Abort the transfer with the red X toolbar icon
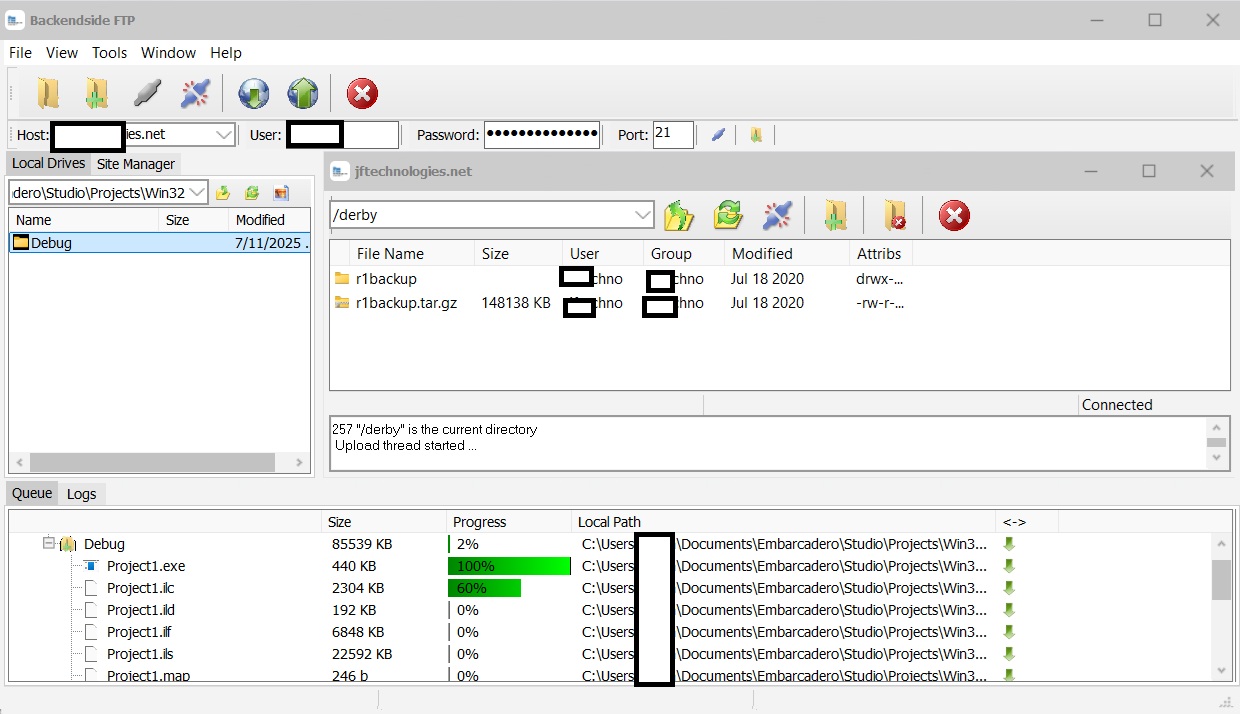The height and width of the screenshot is (714, 1240). coord(362,93)
